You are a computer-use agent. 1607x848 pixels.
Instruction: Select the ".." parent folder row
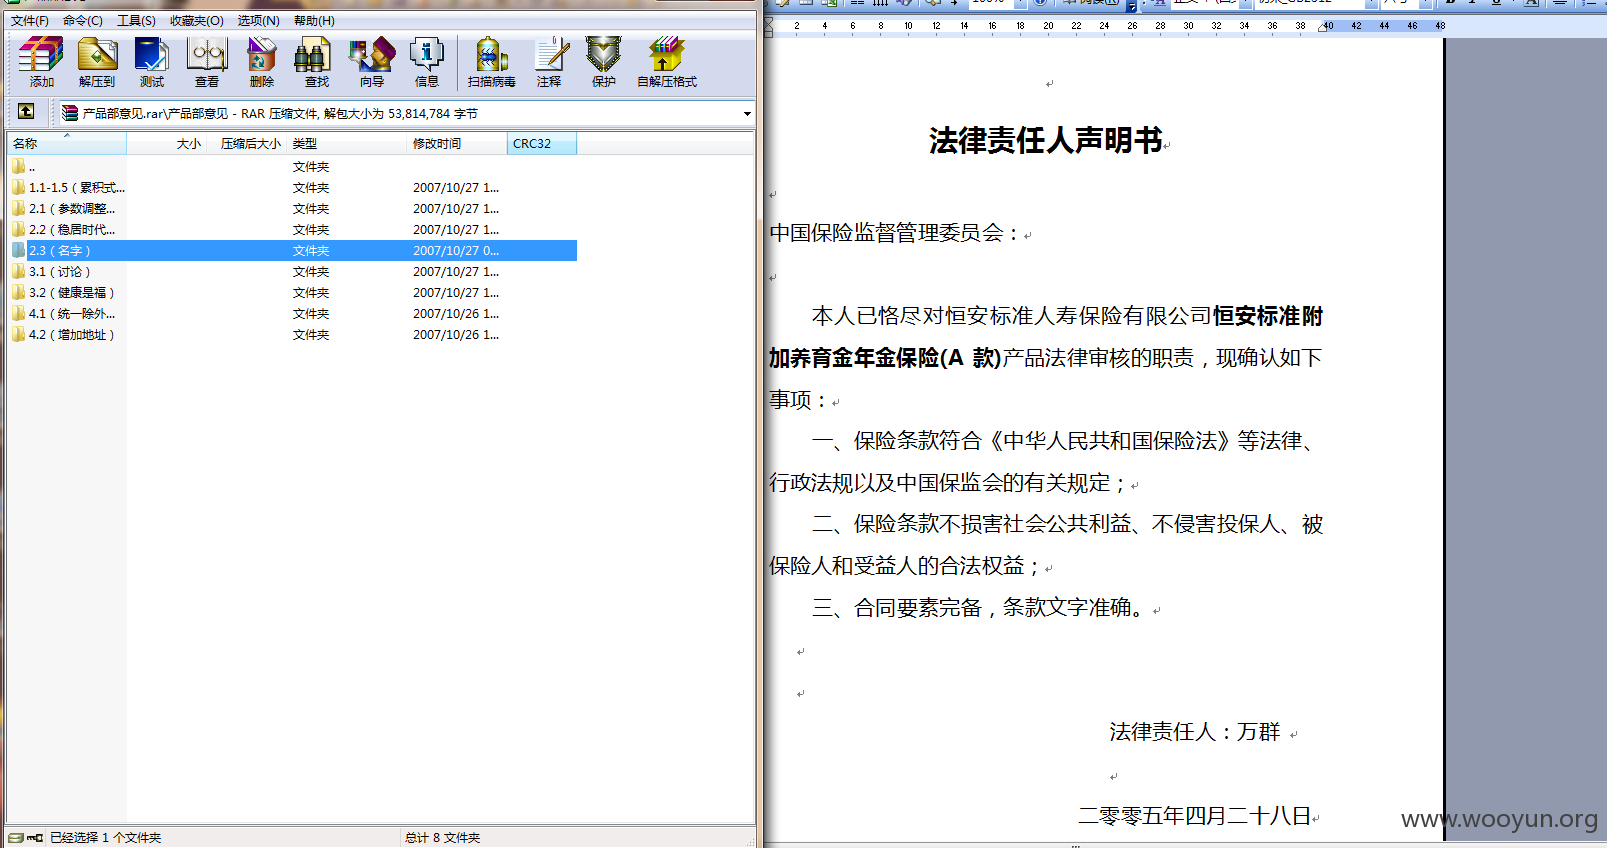[x=293, y=167]
